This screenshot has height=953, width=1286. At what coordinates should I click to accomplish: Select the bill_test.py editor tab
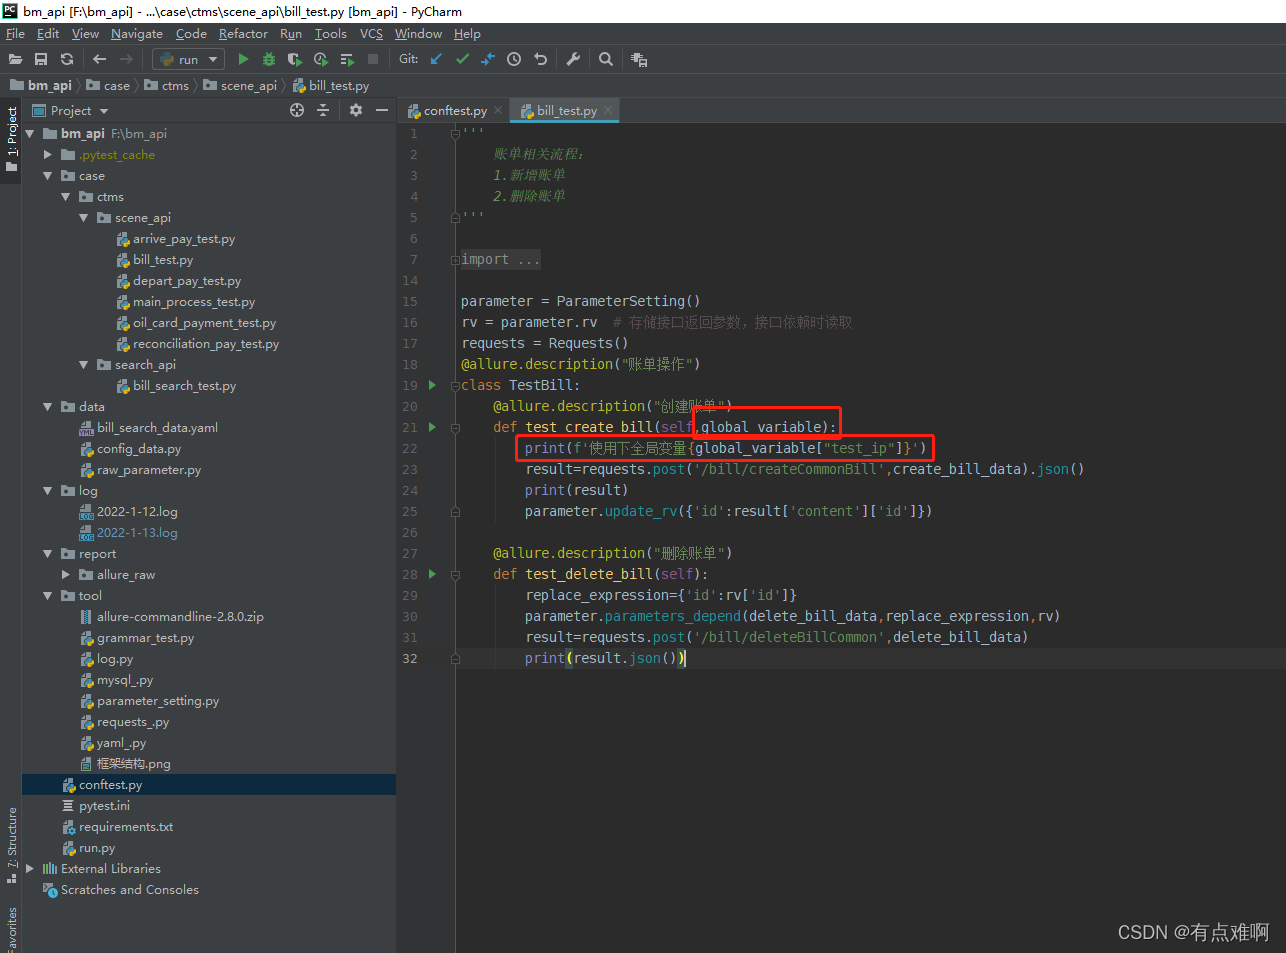tap(566, 111)
